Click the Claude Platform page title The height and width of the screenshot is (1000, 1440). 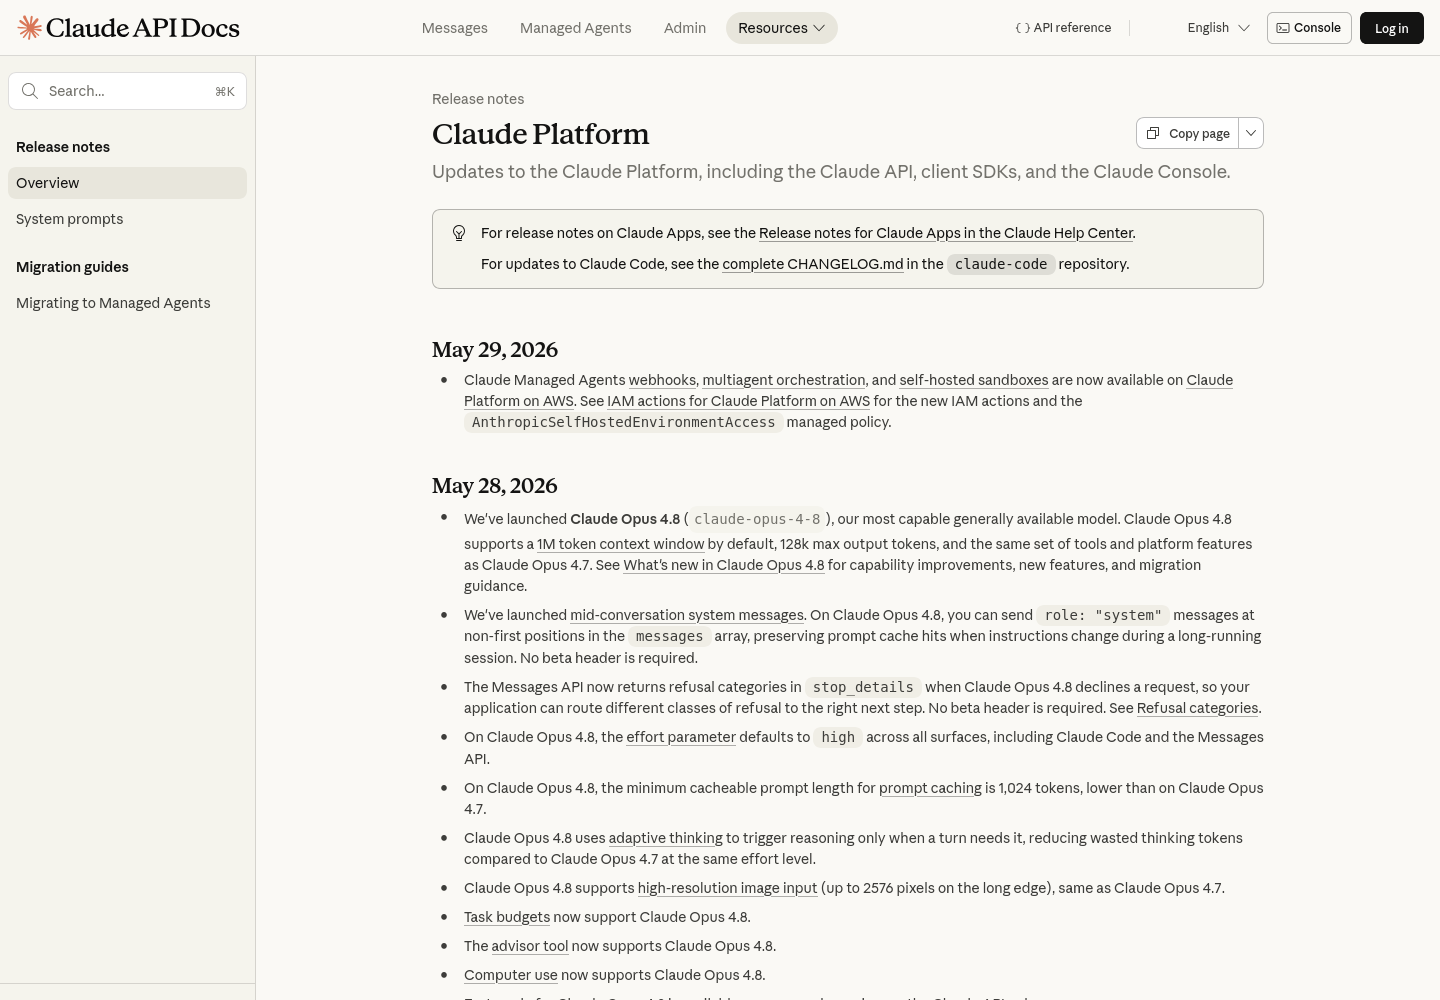point(541,134)
